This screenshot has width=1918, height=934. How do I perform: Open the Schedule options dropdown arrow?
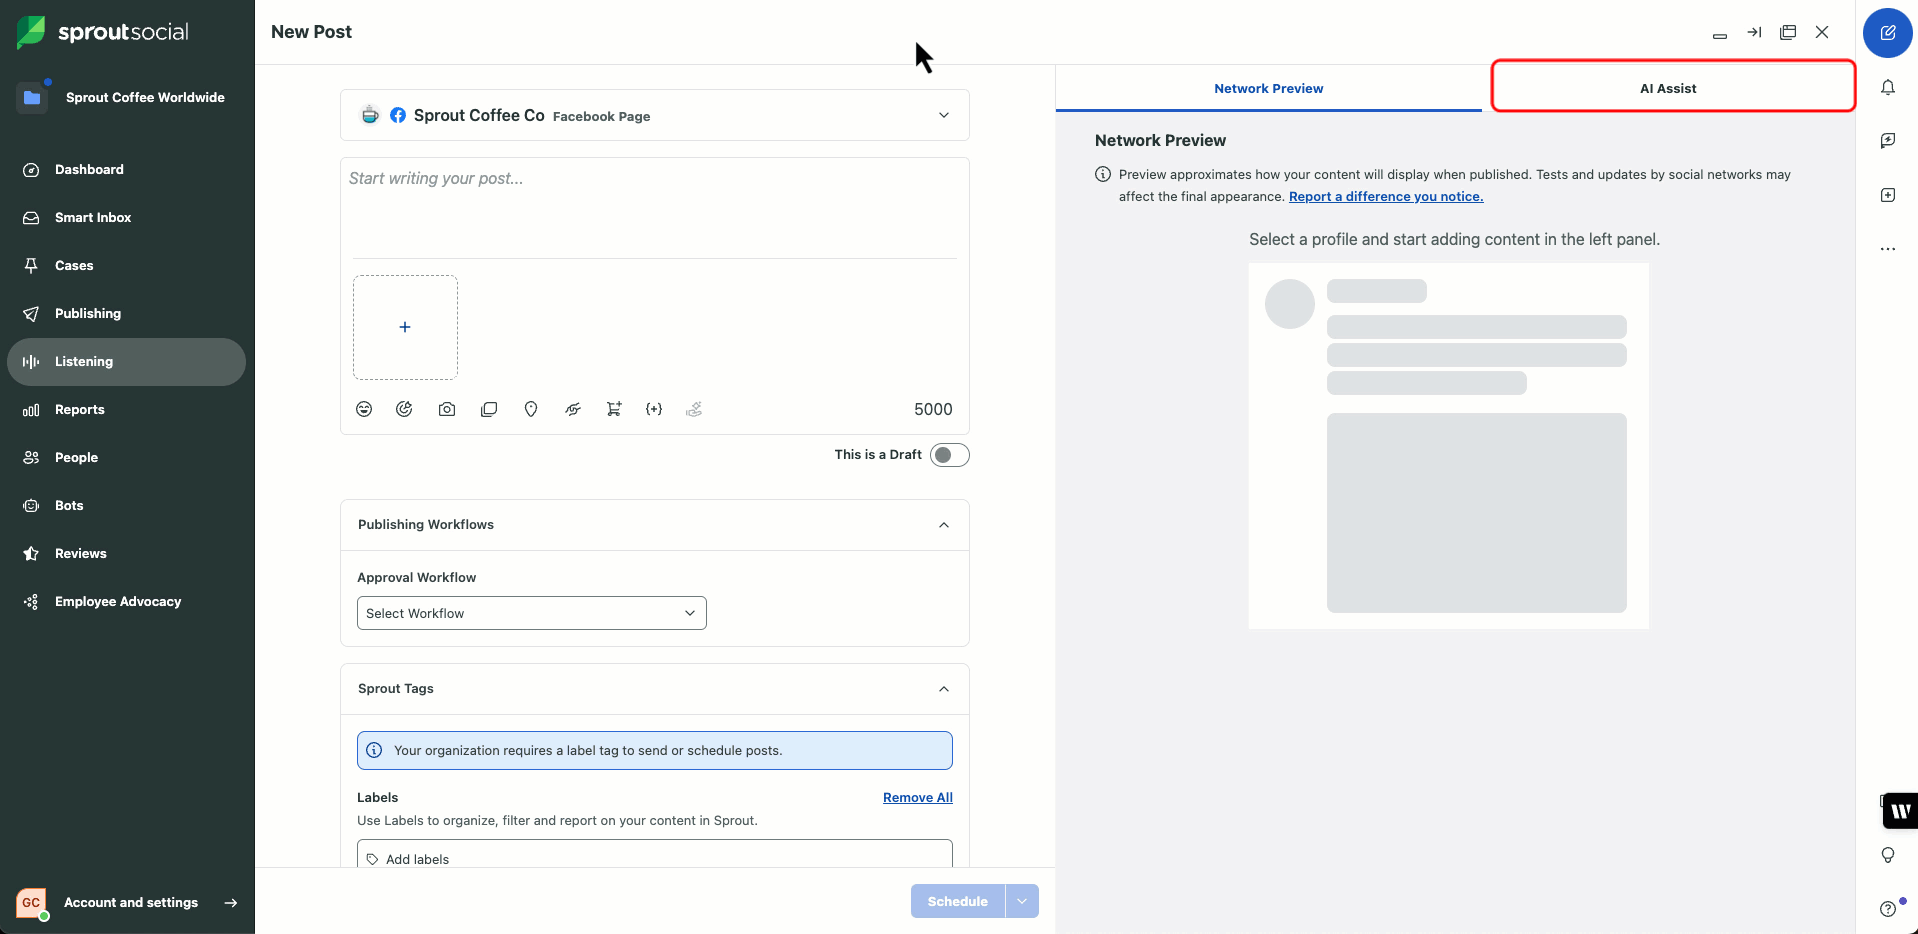coord(1022,901)
